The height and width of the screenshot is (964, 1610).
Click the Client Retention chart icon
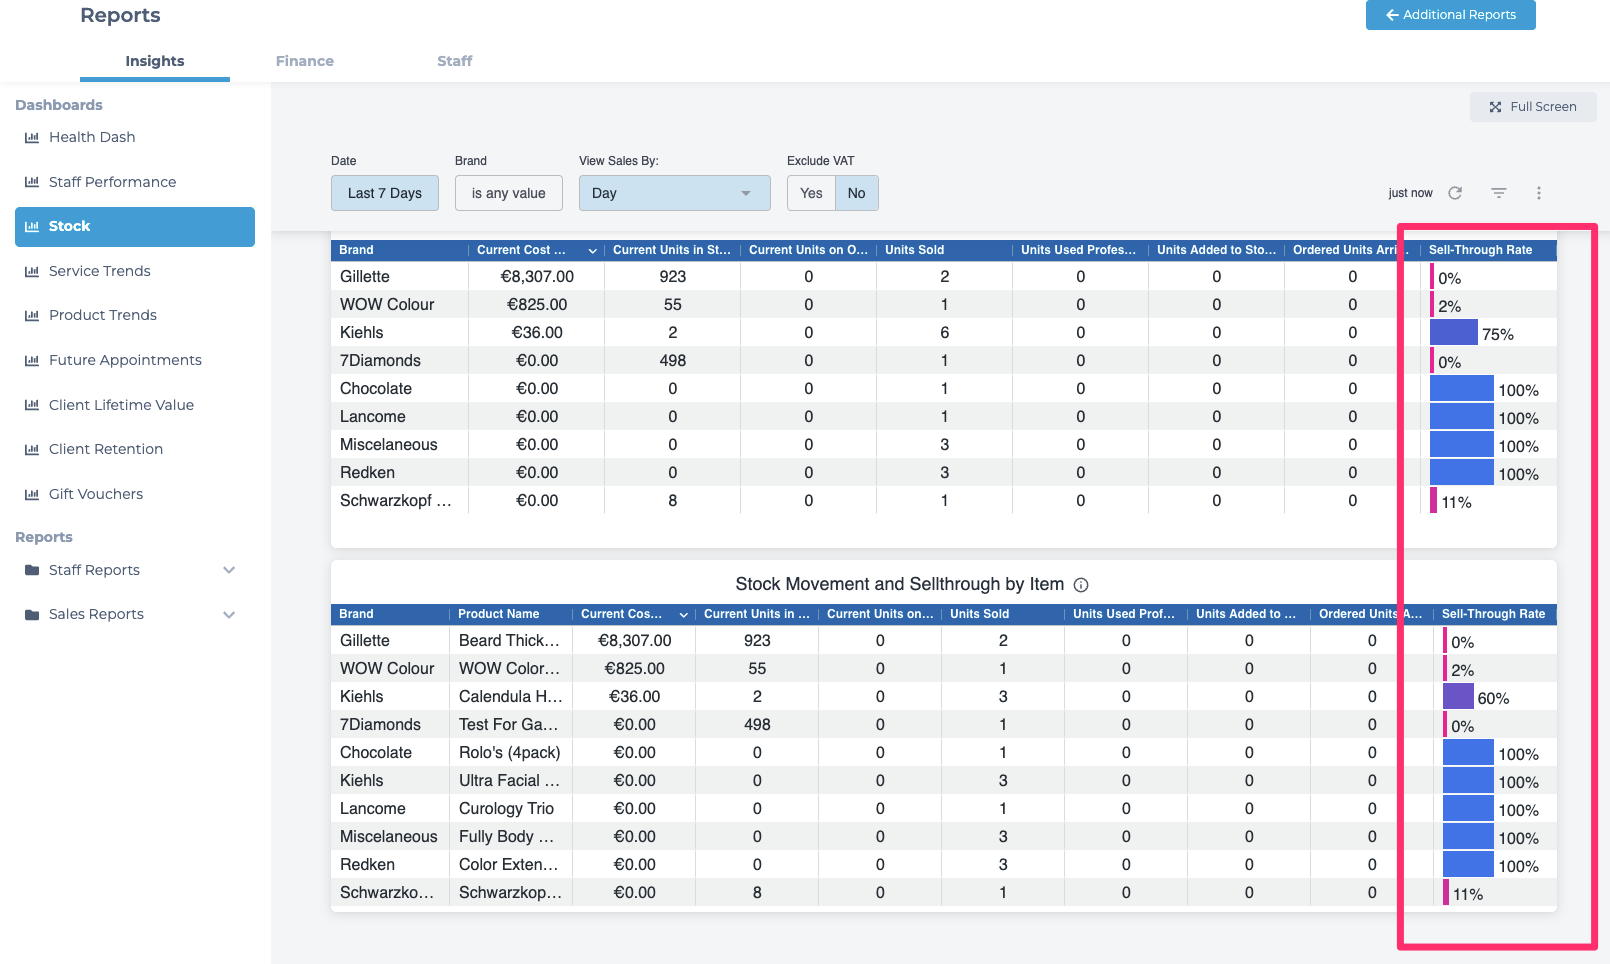(x=32, y=449)
